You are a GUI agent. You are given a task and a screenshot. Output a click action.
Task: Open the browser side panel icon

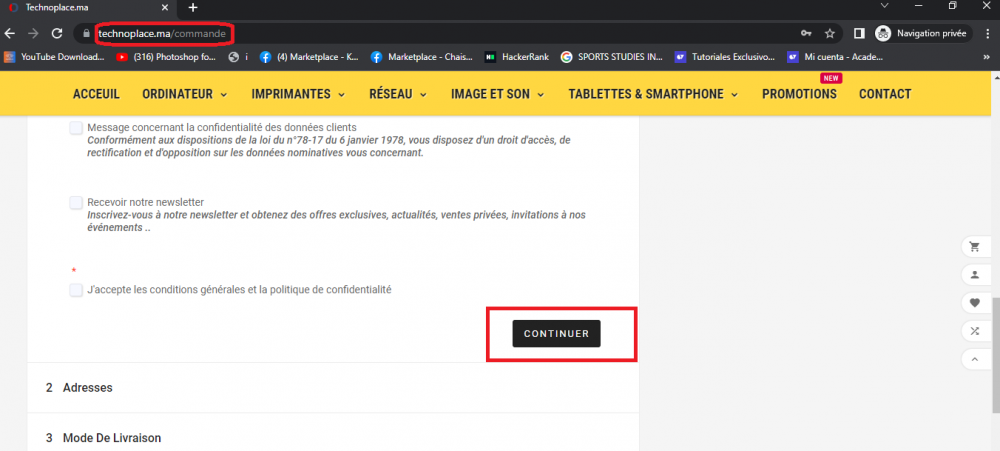point(859,33)
